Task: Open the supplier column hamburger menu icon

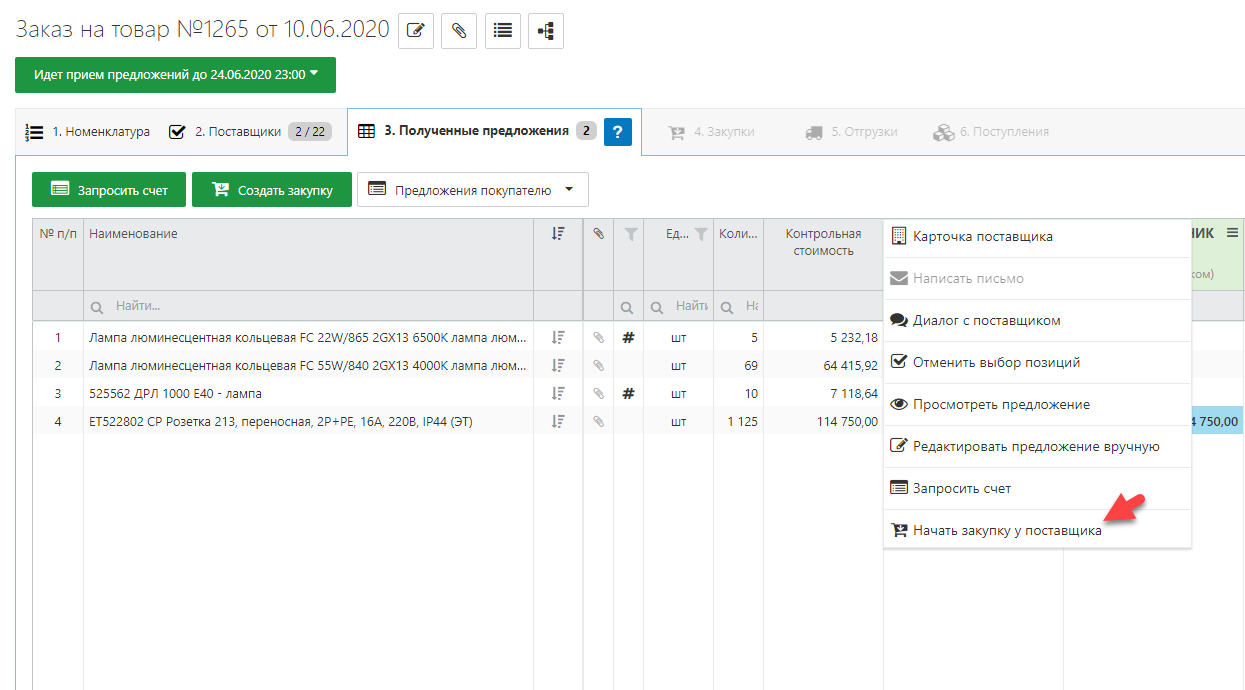Action: (x=1232, y=233)
